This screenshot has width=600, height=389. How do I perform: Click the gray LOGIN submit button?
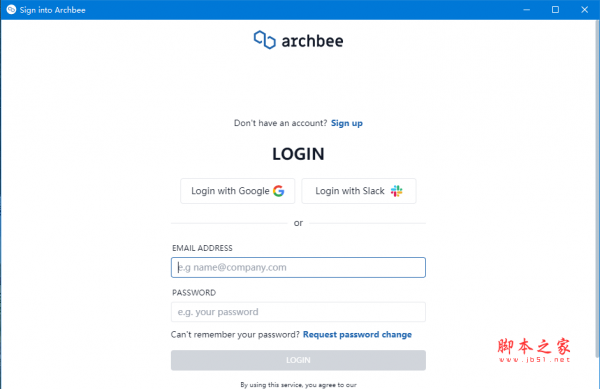point(298,360)
